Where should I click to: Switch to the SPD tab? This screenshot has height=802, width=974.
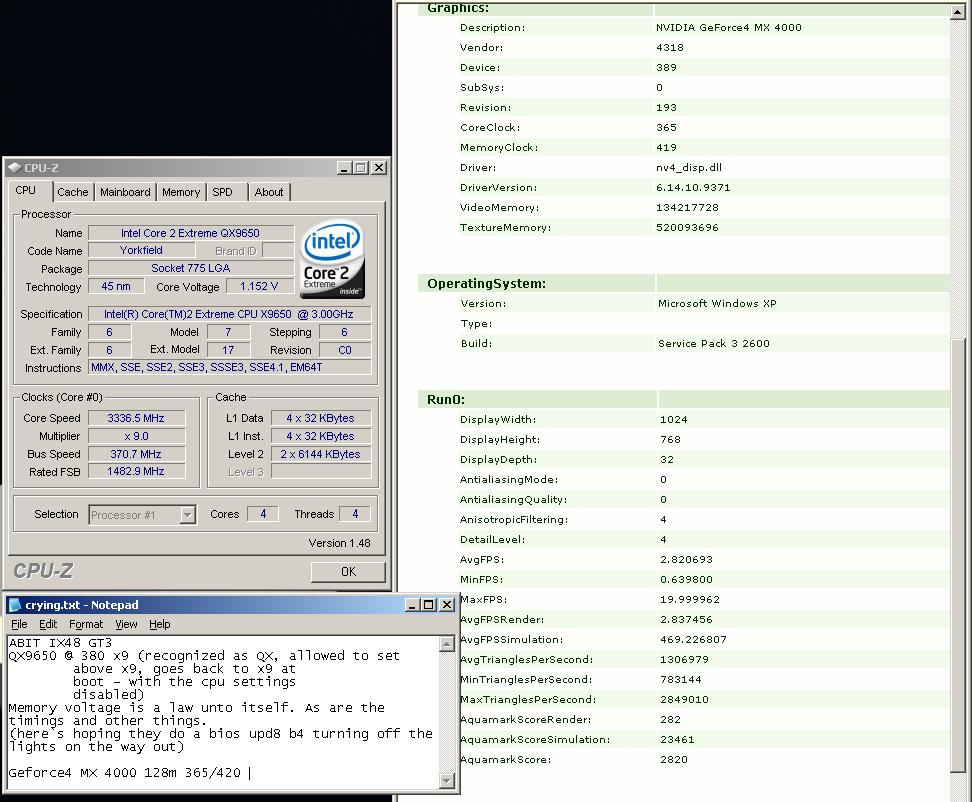pyautogui.click(x=222, y=192)
